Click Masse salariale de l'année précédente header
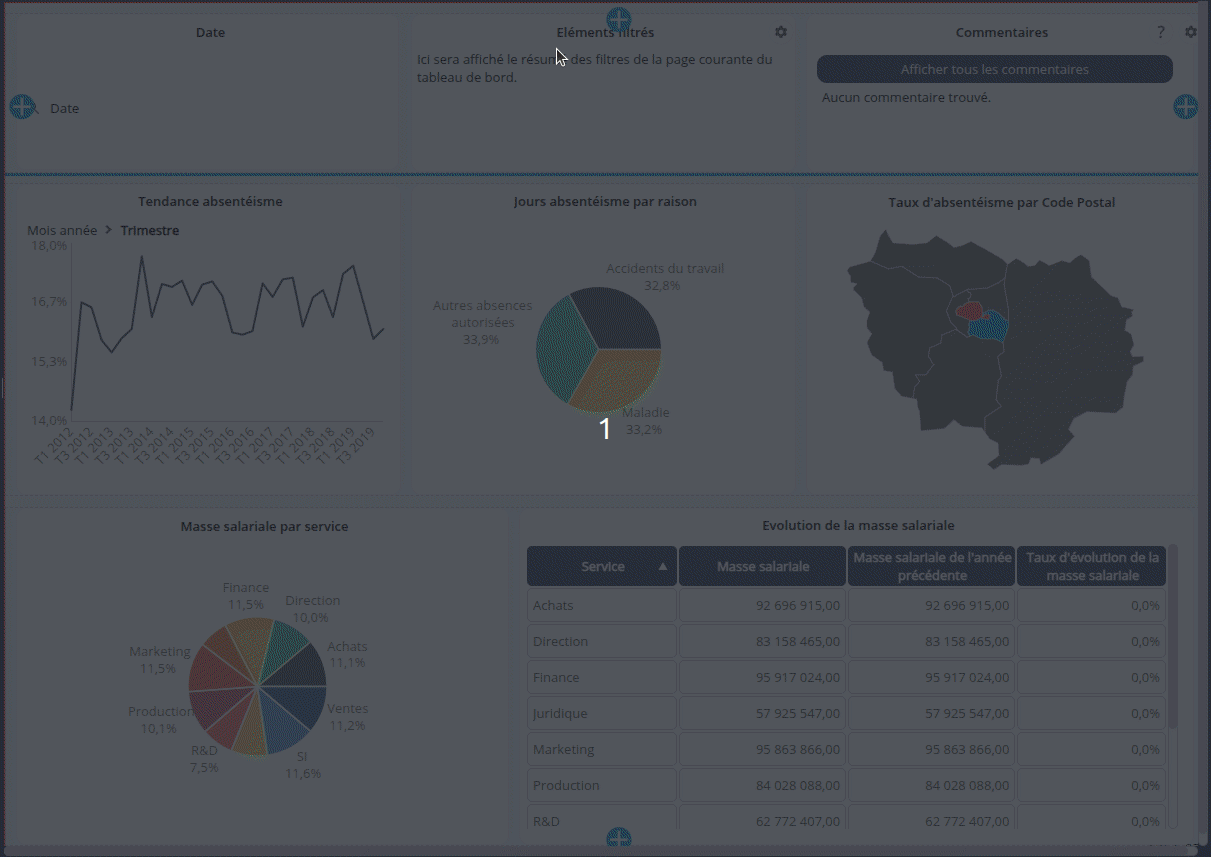The width and height of the screenshot is (1211, 857). click(x=931, y=566)
